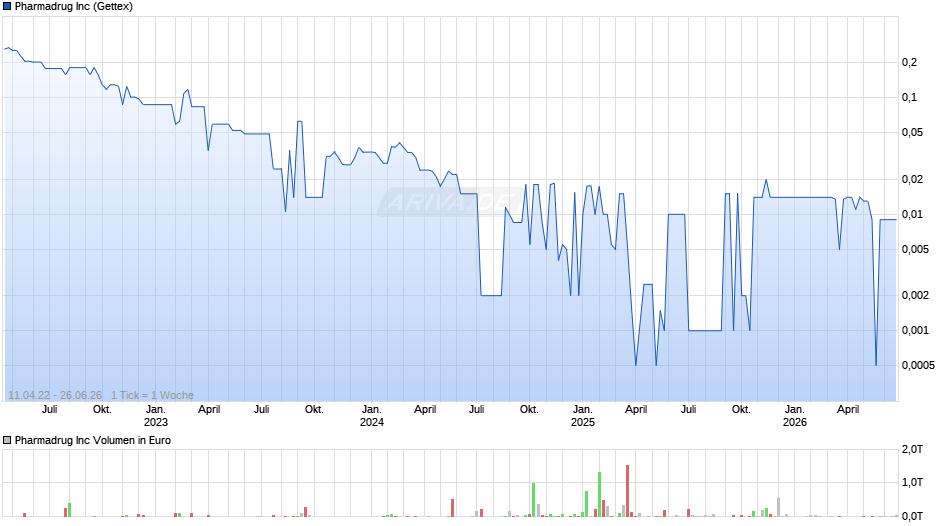Click the volume axis label '2,0T'
Viewport: 940px width, 526px height.
(912, 449)
